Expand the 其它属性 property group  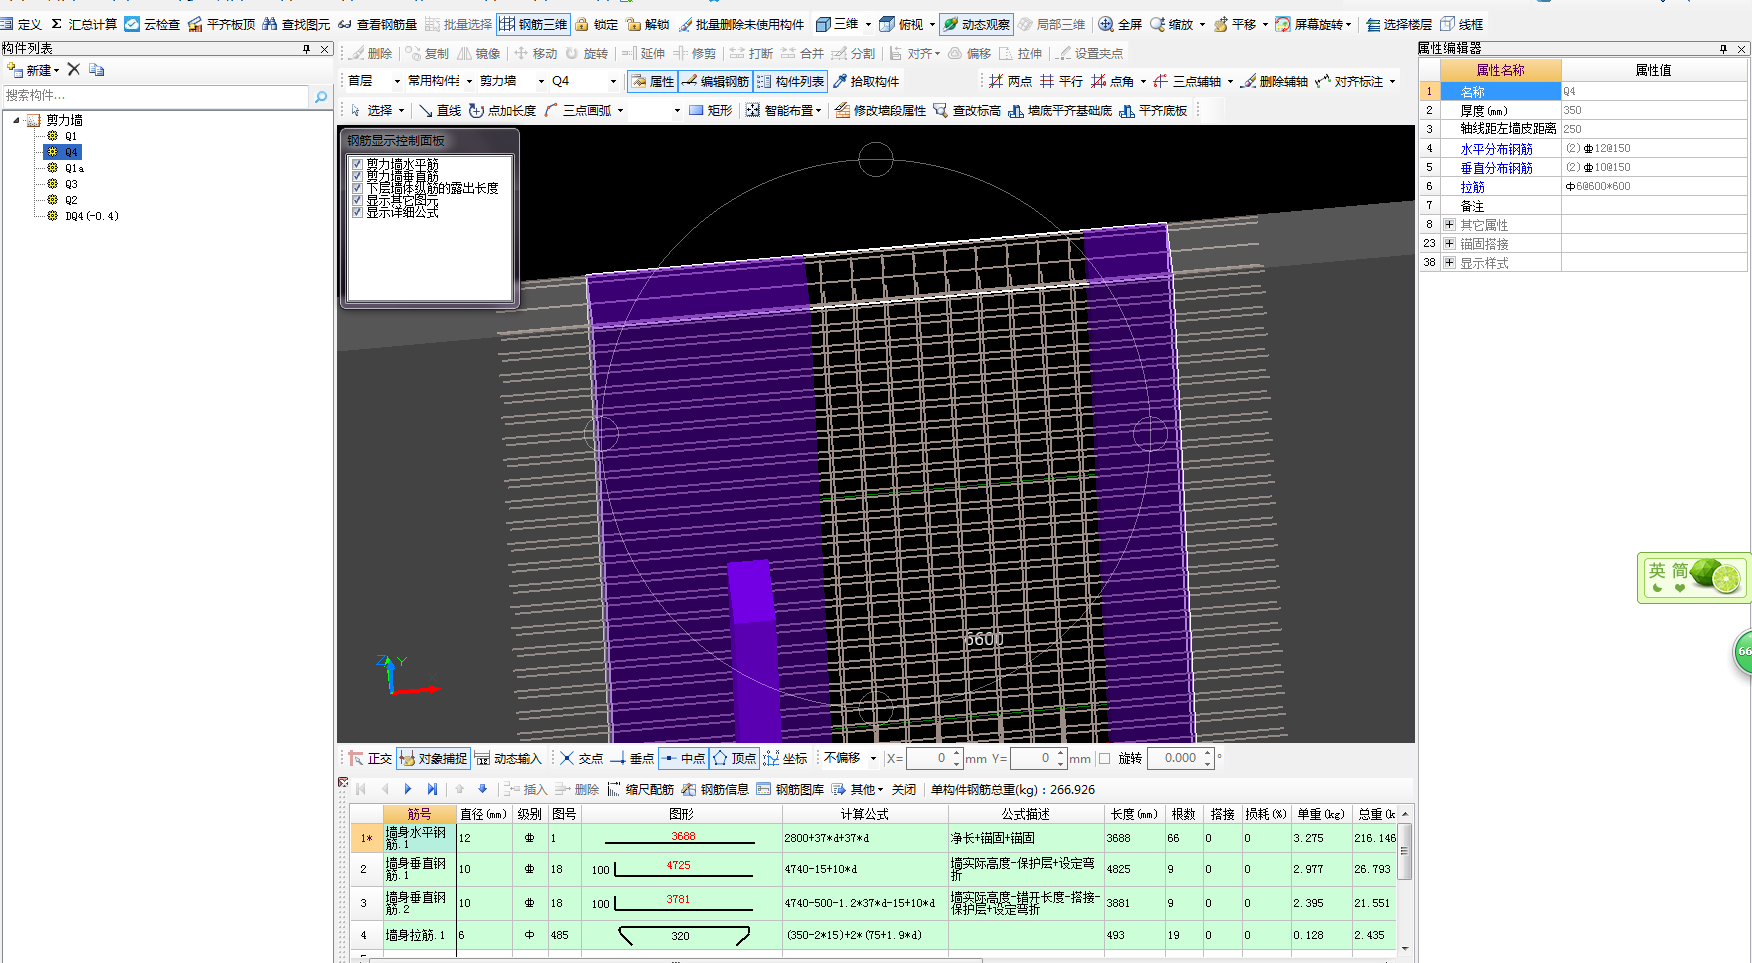[x=1449, y=225]
